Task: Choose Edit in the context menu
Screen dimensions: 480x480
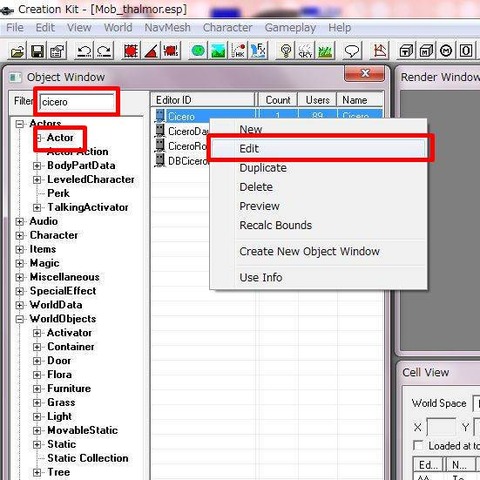Action: pos(318,148)
